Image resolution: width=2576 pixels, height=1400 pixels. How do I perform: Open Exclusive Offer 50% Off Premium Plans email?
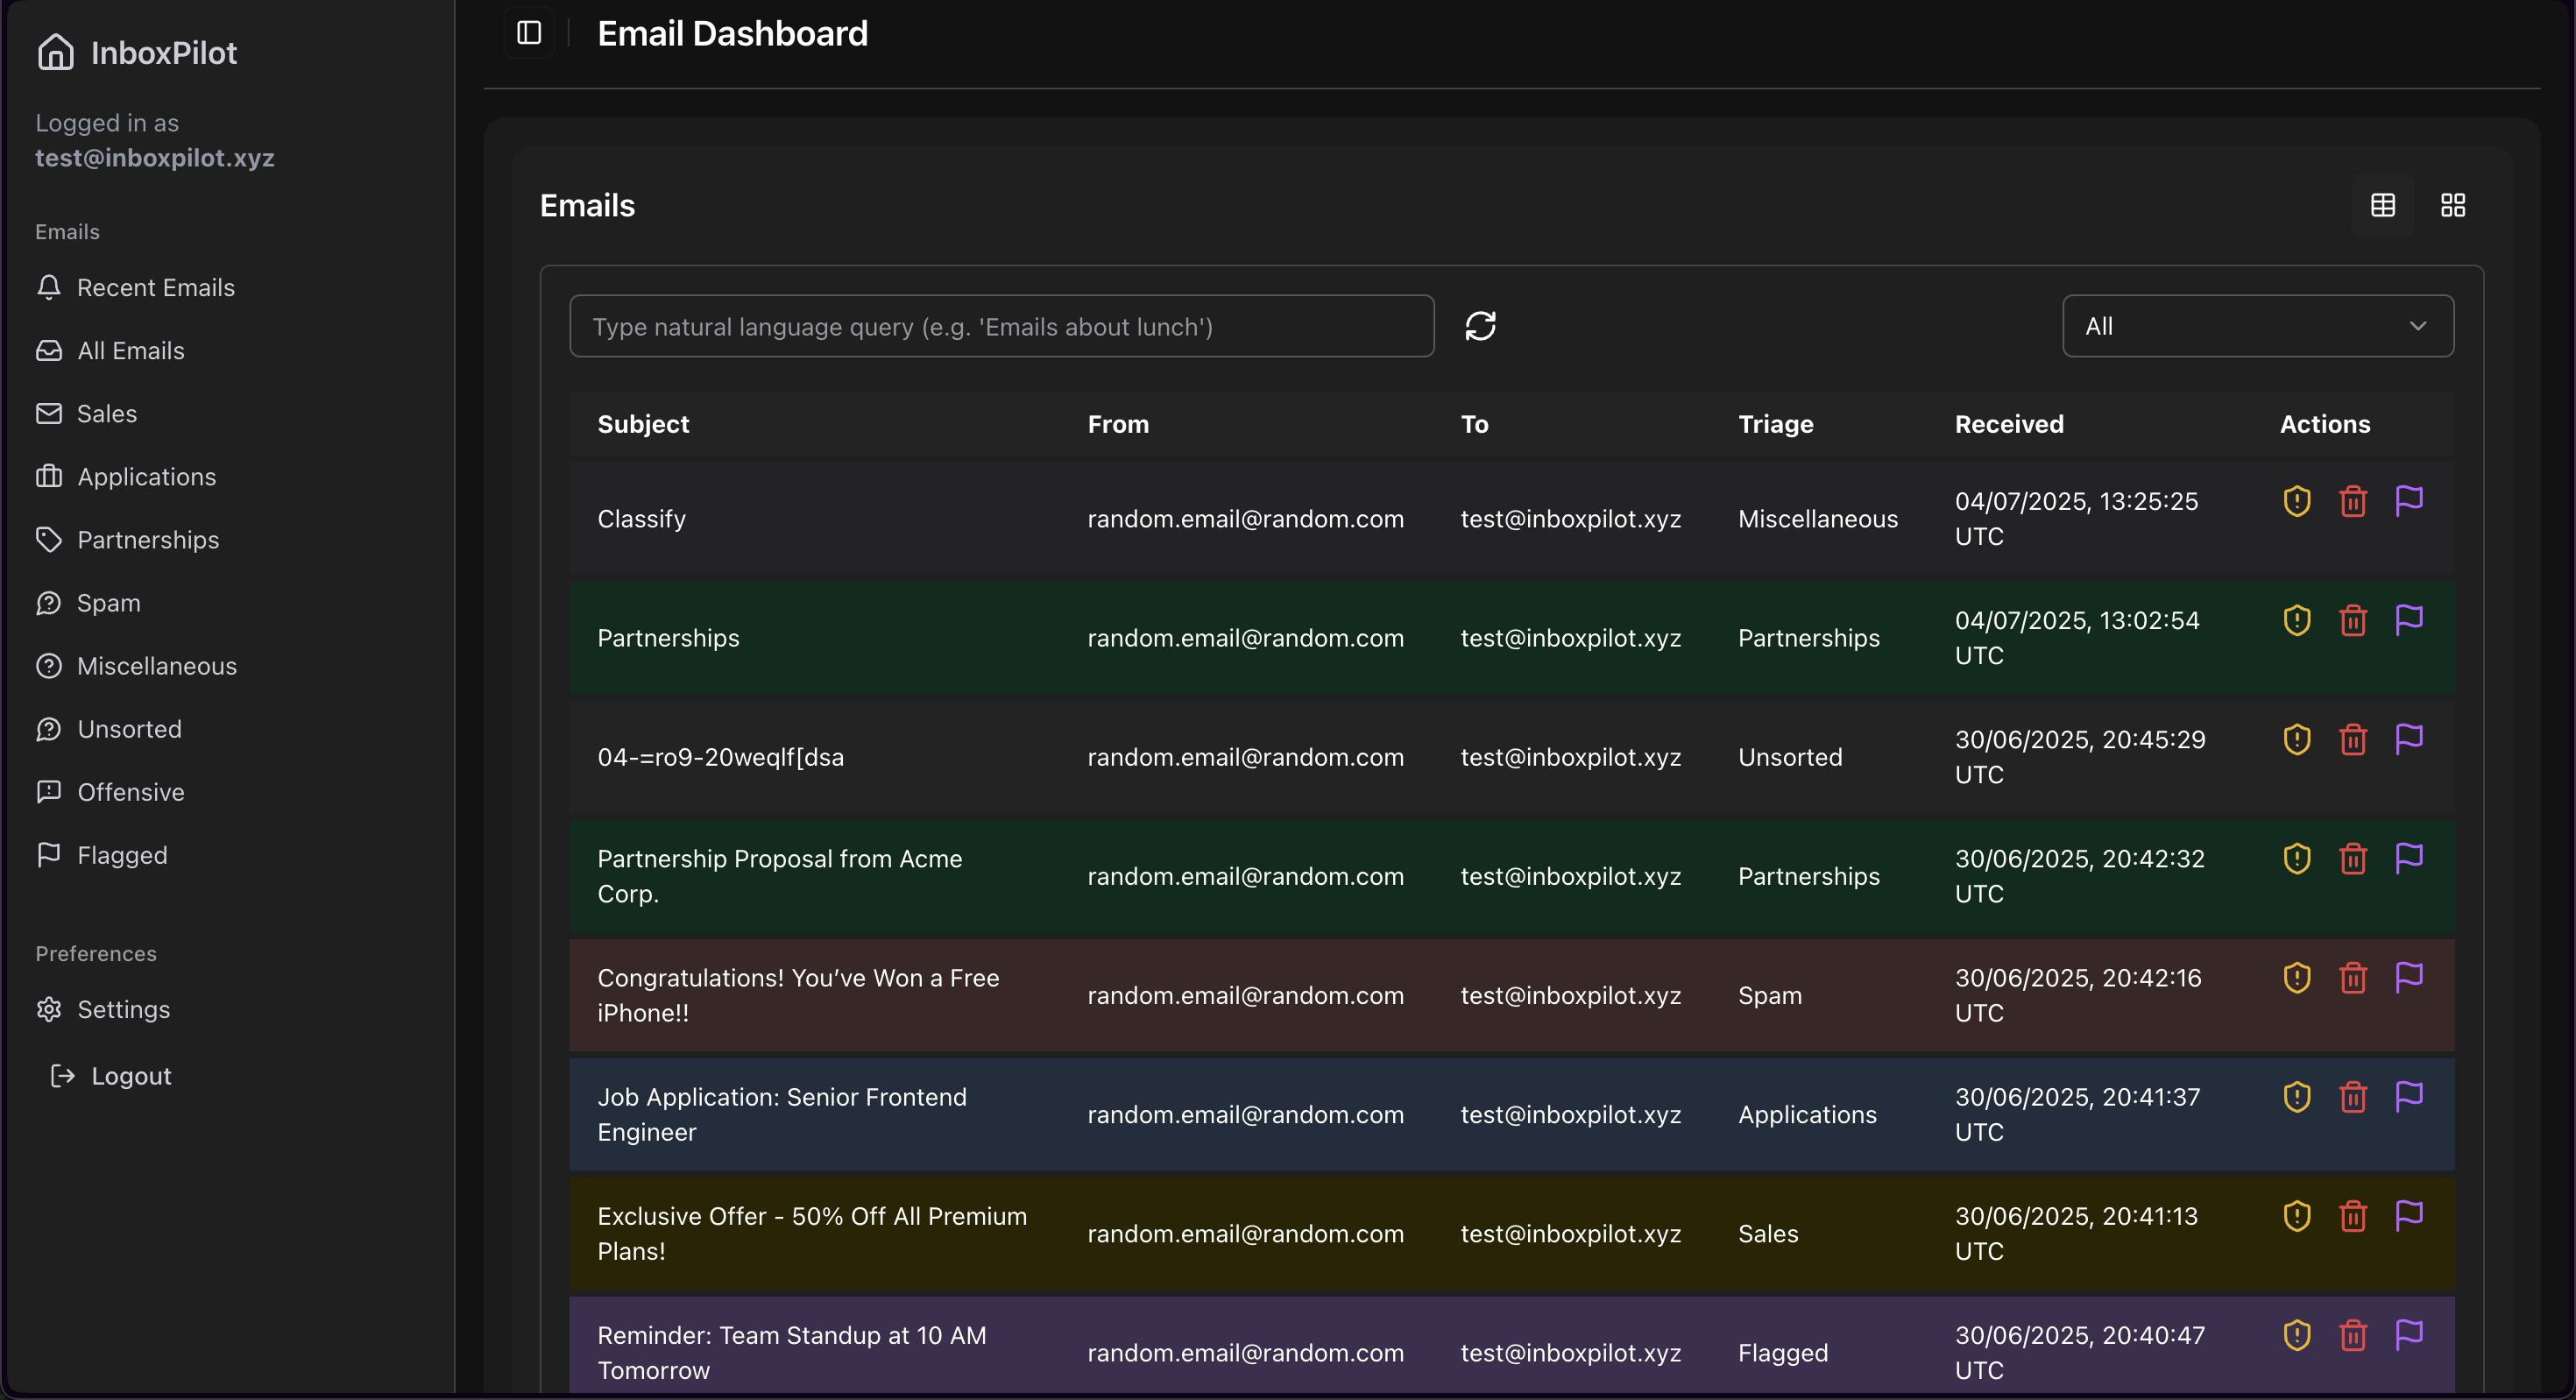[x=812, y=1233]
